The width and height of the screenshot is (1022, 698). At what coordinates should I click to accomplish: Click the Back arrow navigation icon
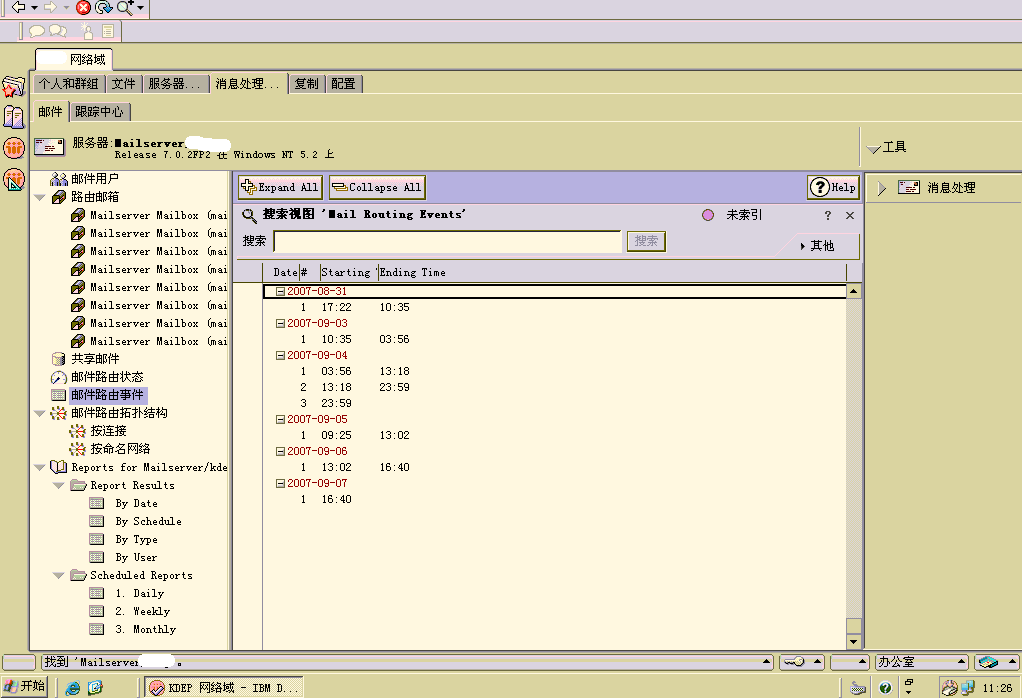point(18,8)
